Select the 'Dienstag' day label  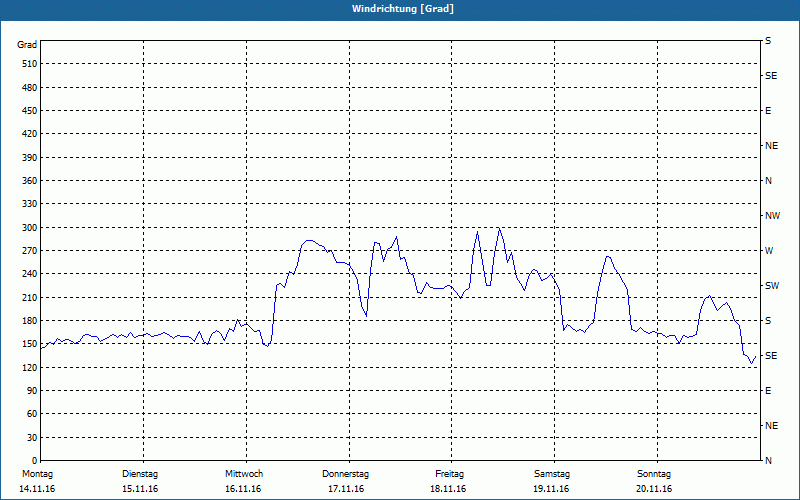(140, 474)
